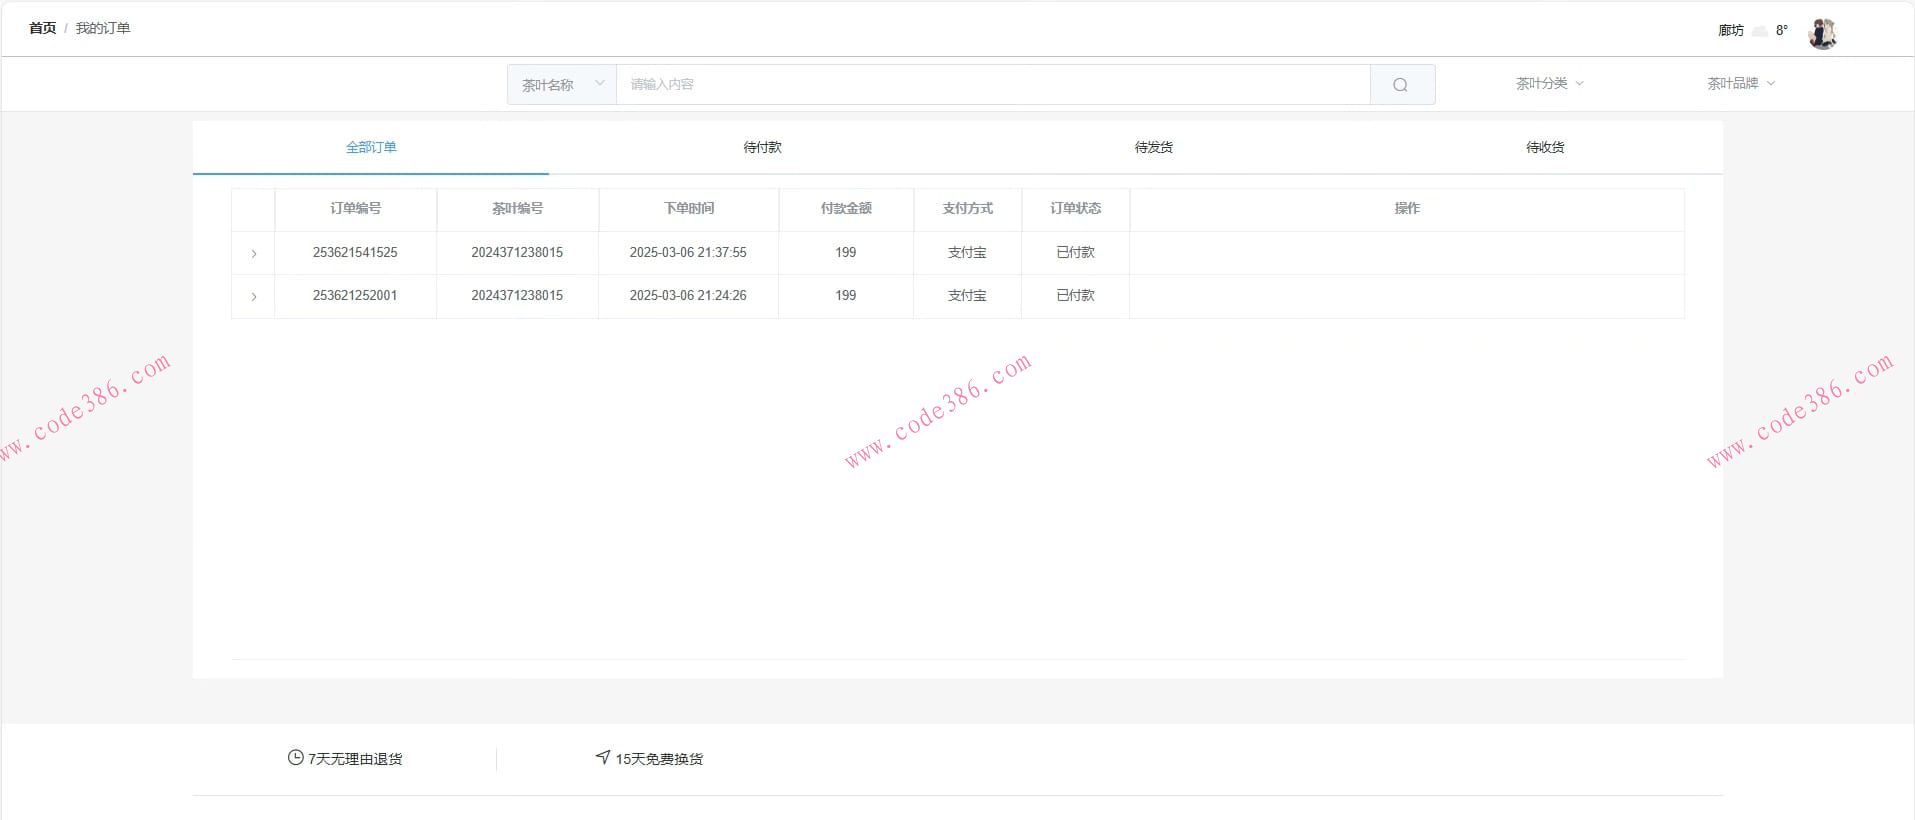Click the 7天无理由退货 text
Screen dimensions: 1915x820
(355, 759)
